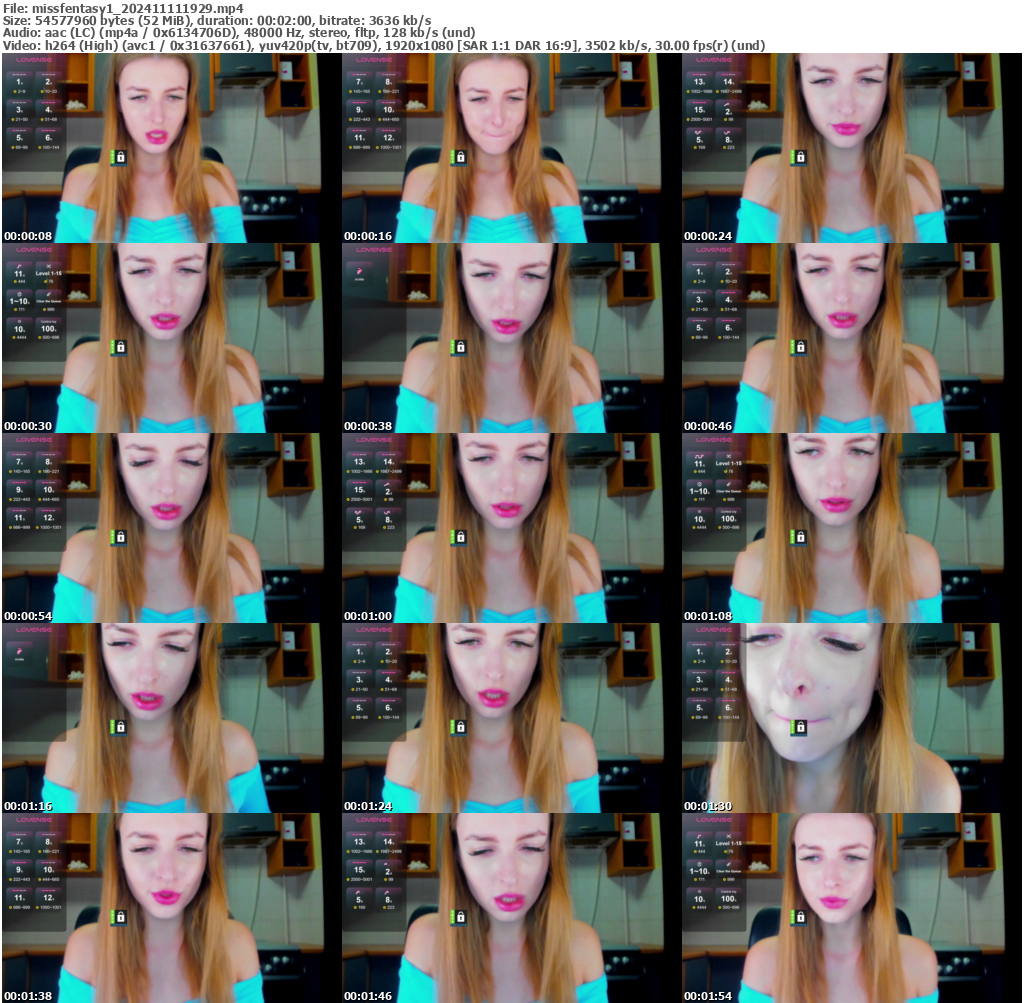Click the tip level 4 gradient tile

[48, 109]
